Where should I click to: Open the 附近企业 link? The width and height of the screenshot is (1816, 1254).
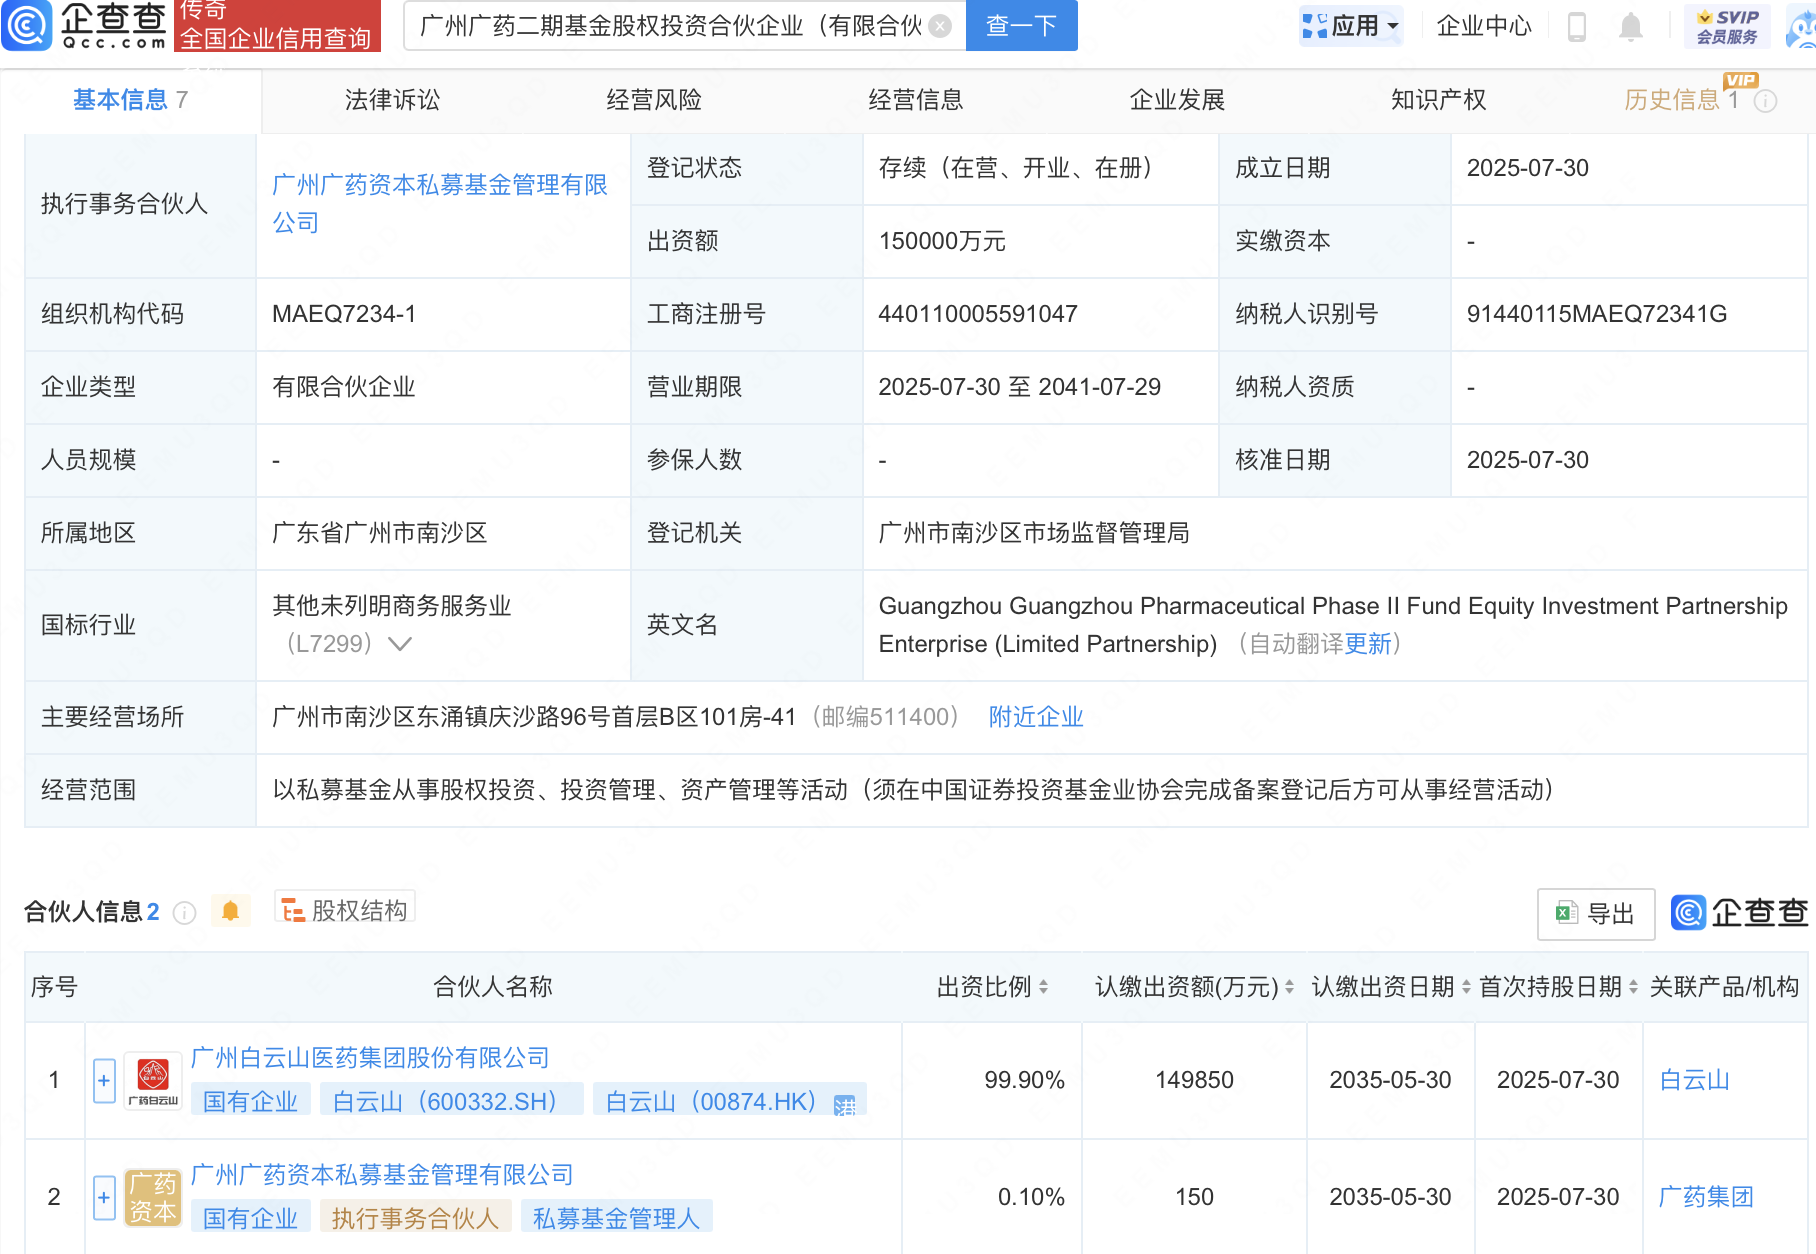1035,717
